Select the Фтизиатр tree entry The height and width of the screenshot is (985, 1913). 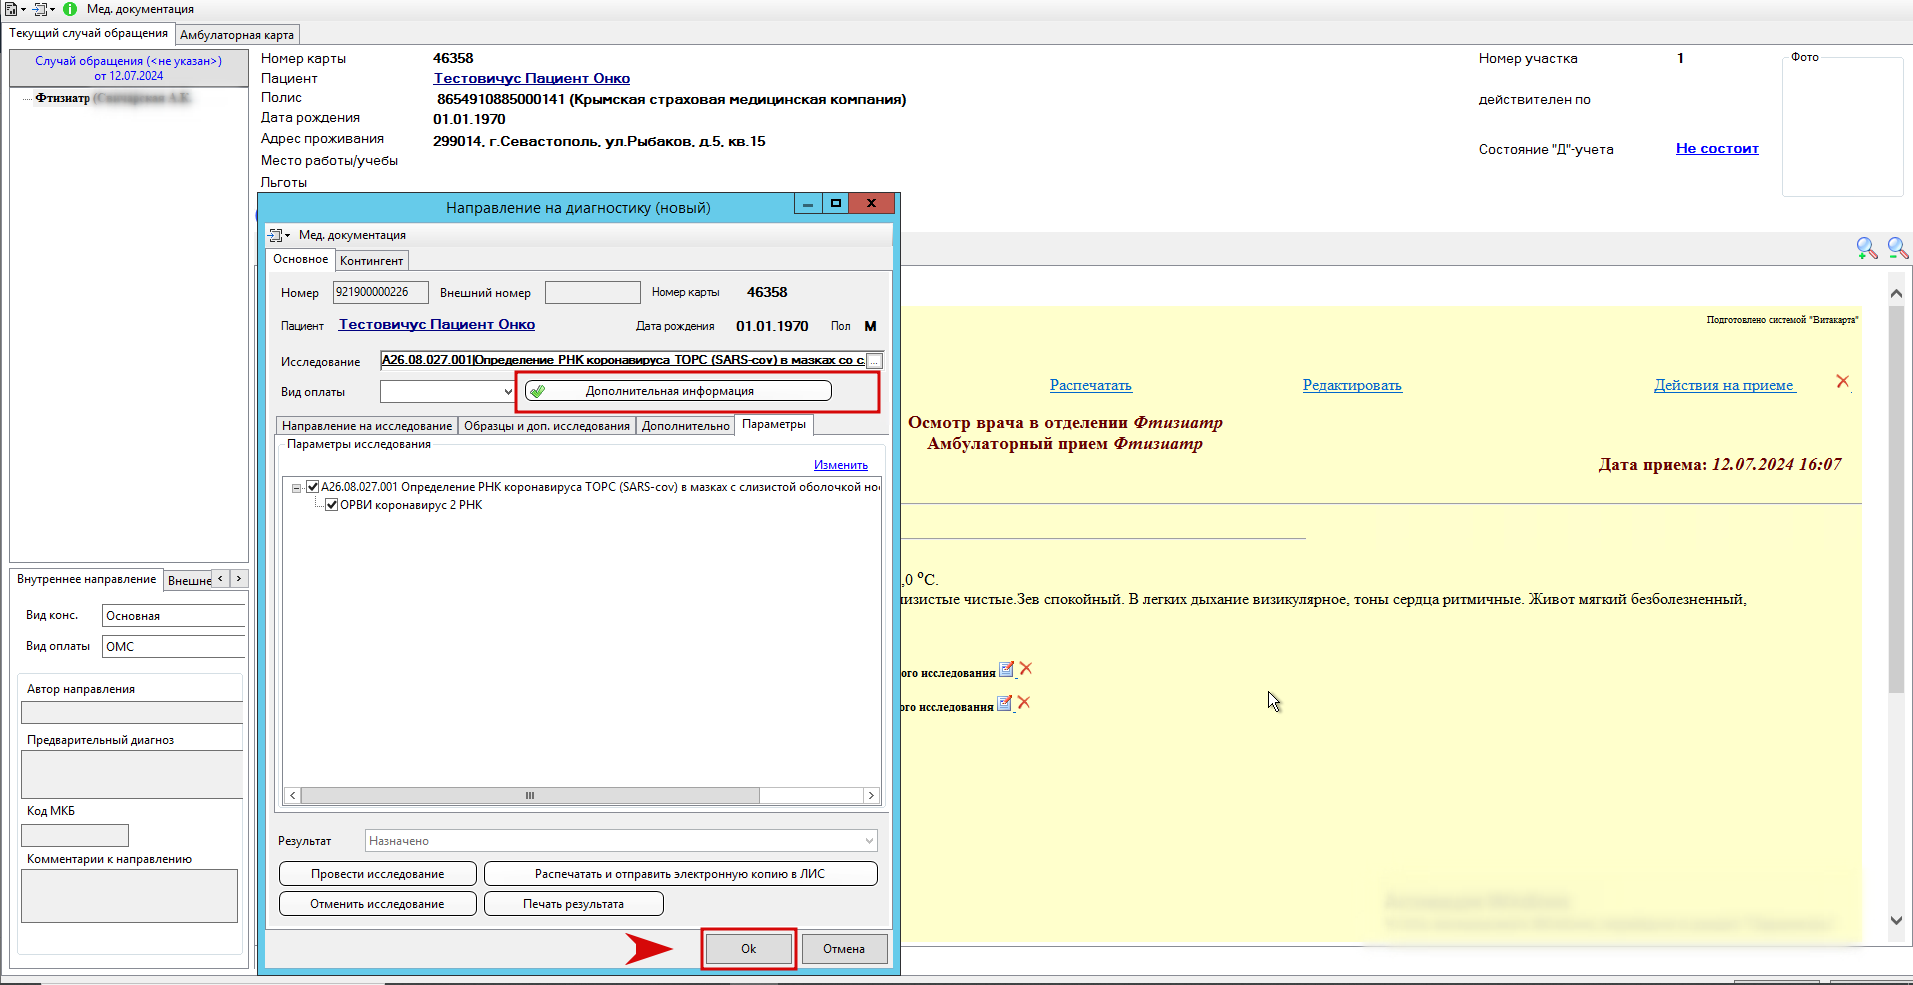tap(112, 98)
